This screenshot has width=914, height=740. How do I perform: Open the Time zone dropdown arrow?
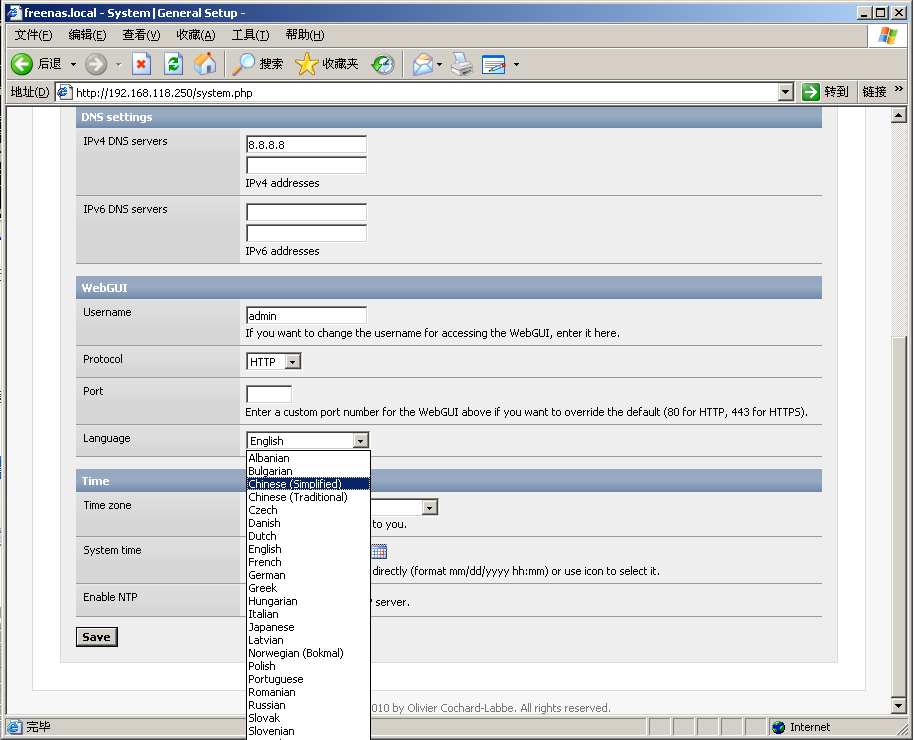(x=430, y=507)
